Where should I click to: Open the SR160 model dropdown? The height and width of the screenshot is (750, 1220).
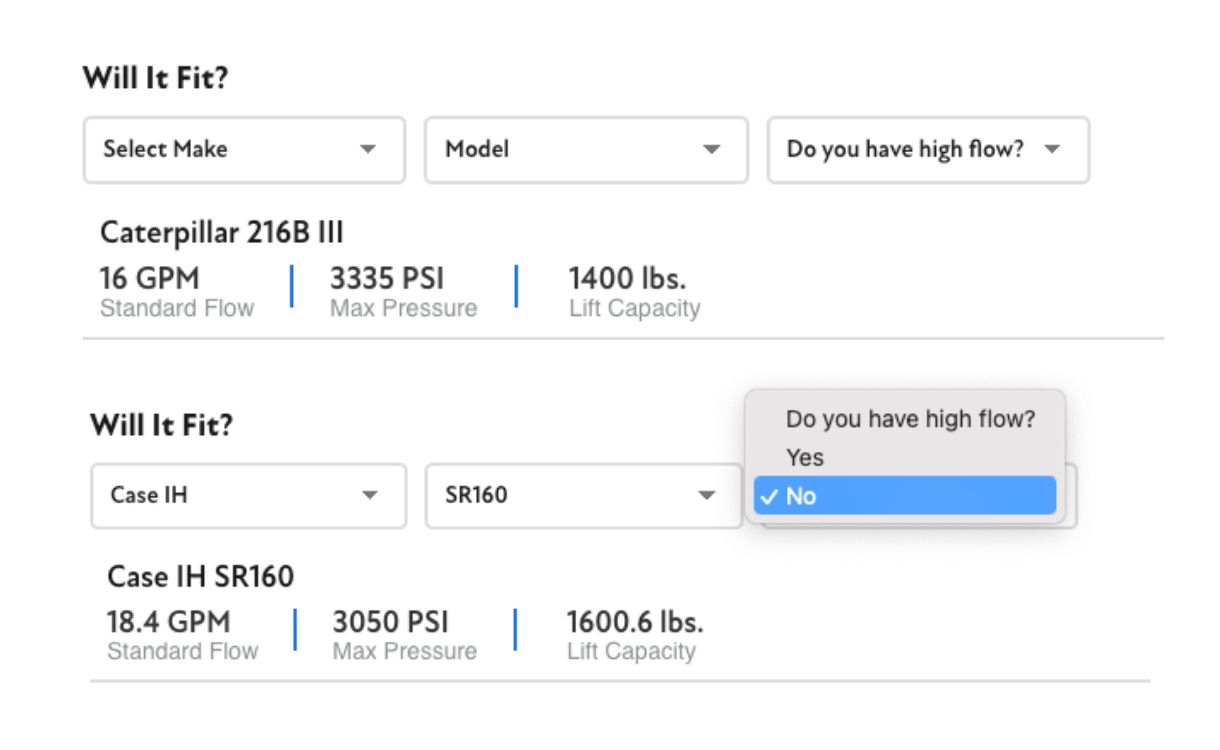click(x=585, y=495)
